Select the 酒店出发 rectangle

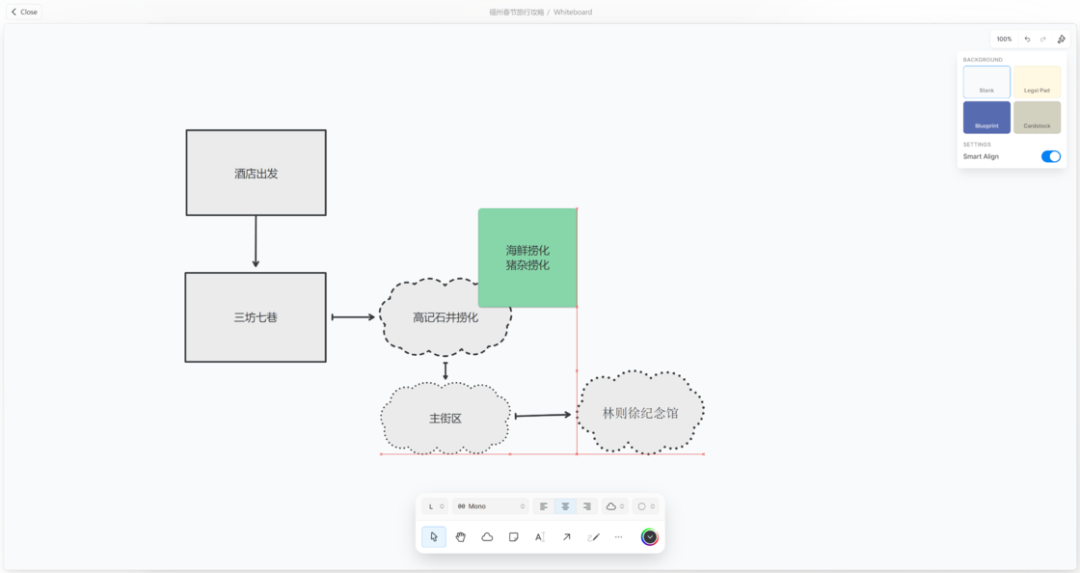pyautogui.click(x=256, y=173)
